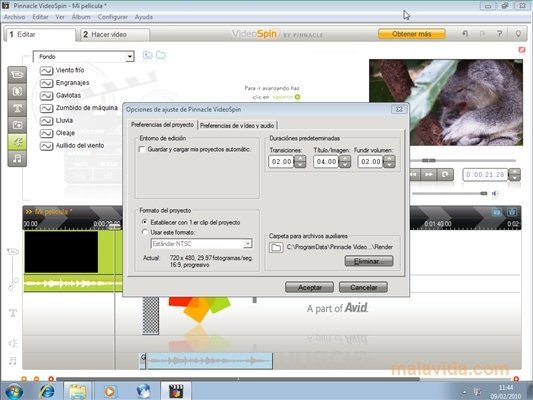
Task: Open the Álbum menu
Action: 81,17
